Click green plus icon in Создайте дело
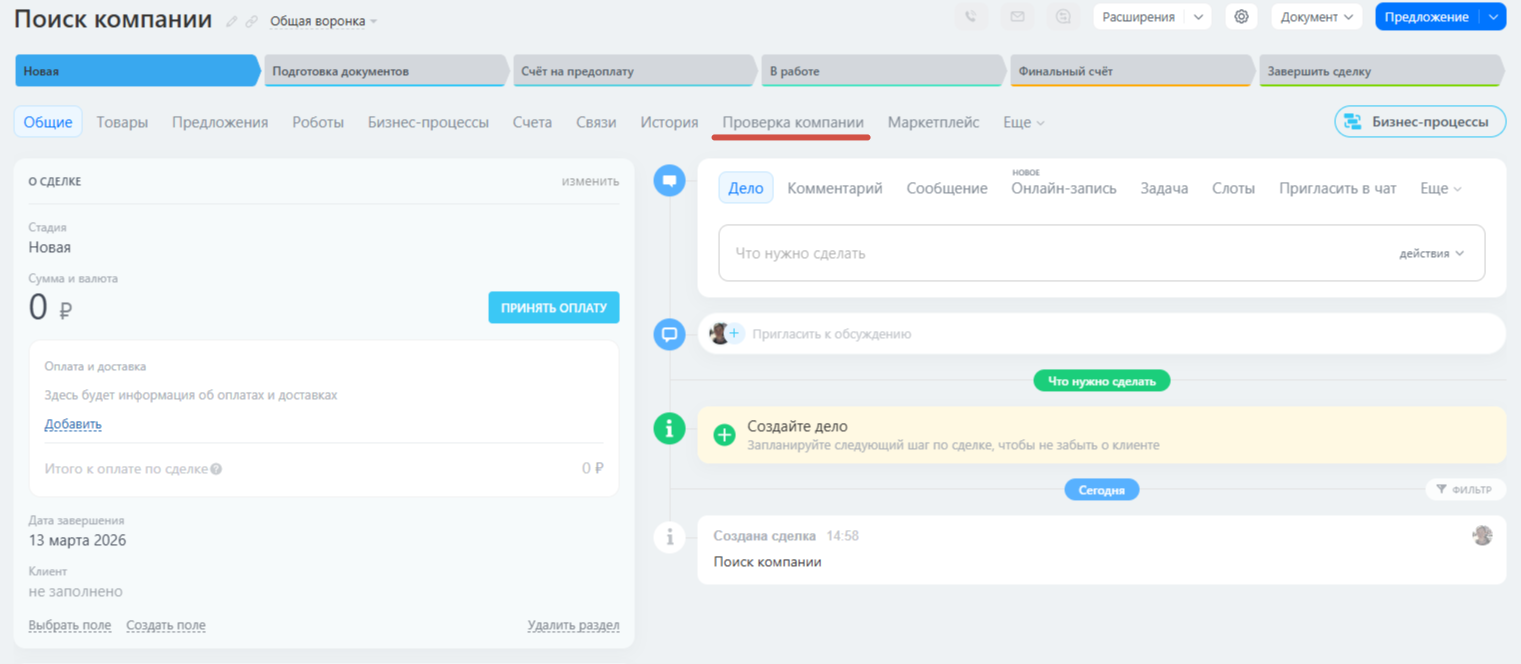 (724, 435)
